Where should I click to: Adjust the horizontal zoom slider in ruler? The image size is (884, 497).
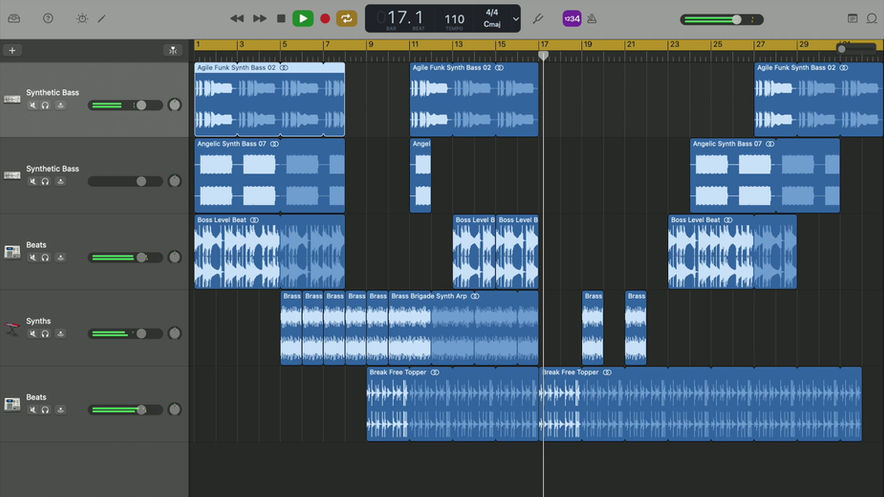click(842, 49)
